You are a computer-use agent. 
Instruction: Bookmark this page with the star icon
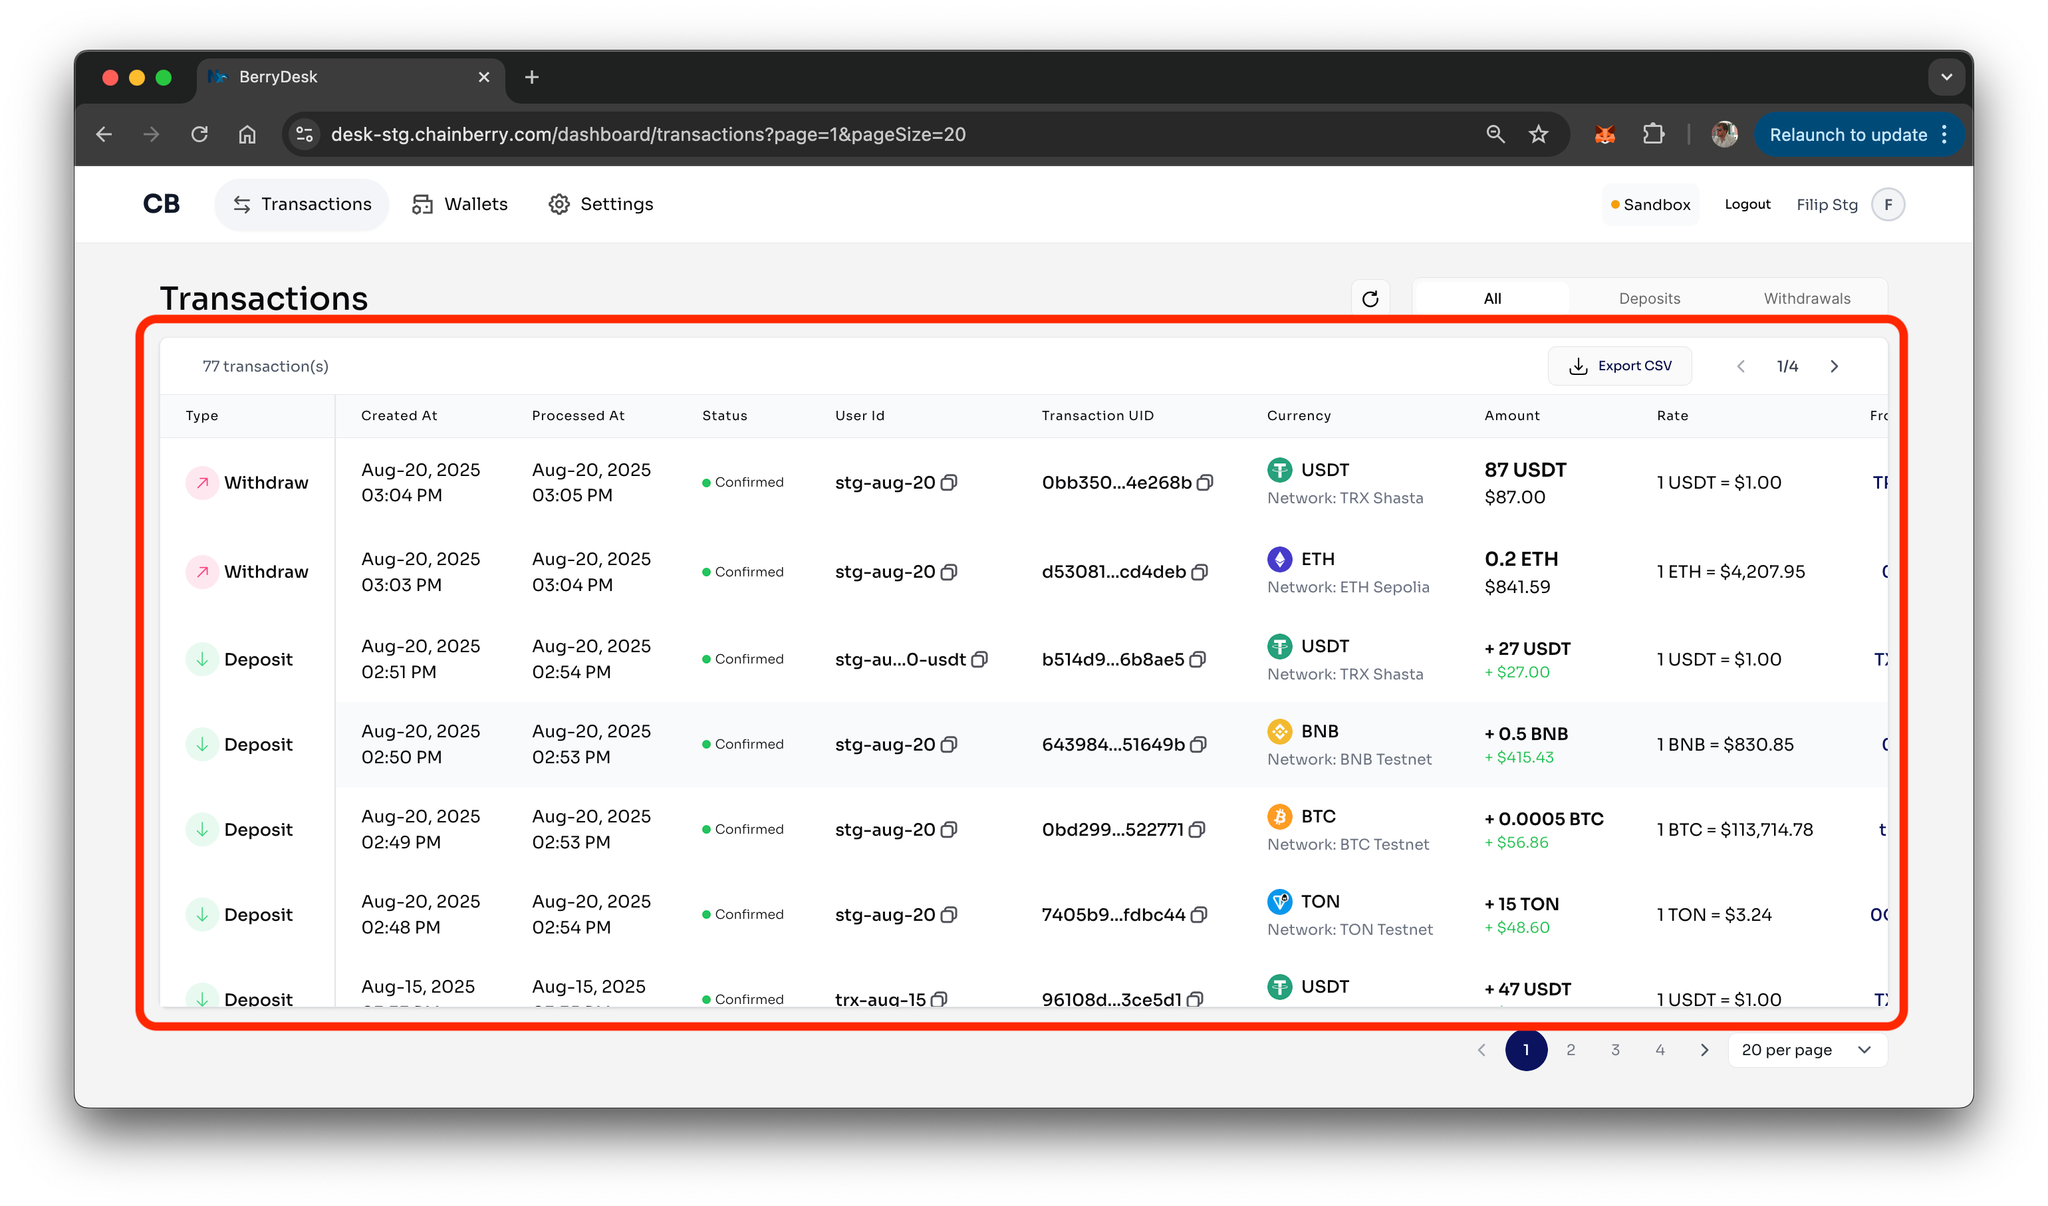(1538, 134)
